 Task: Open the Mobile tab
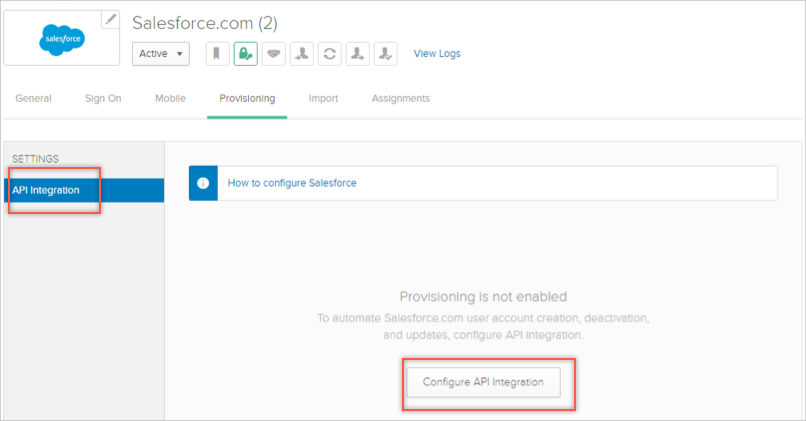170,99
